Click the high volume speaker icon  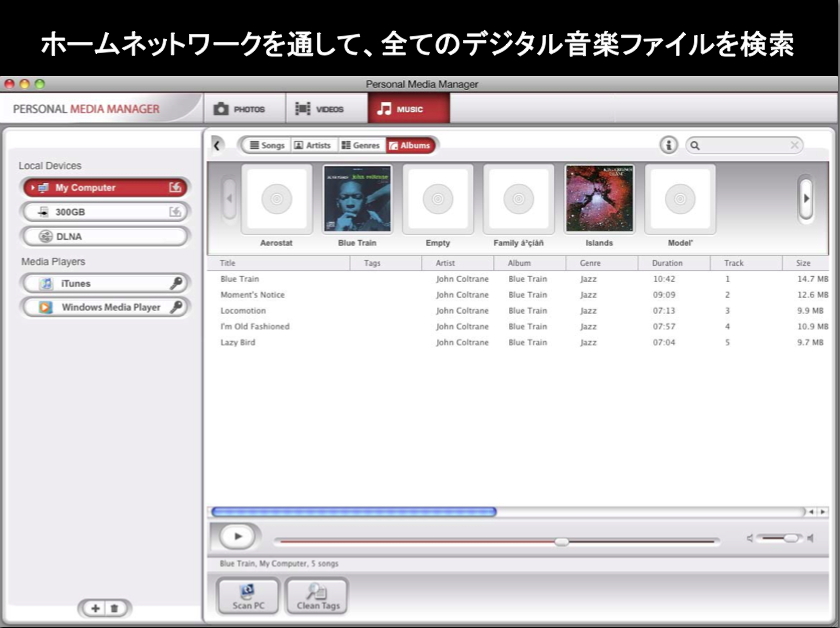tap(811, 538)
